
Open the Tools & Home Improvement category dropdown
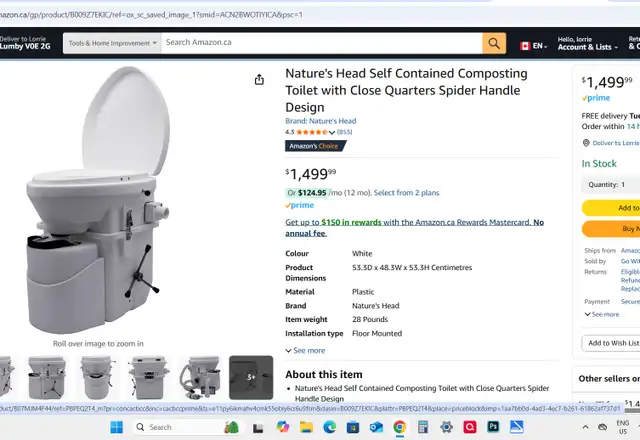click(x=112, y=43)
